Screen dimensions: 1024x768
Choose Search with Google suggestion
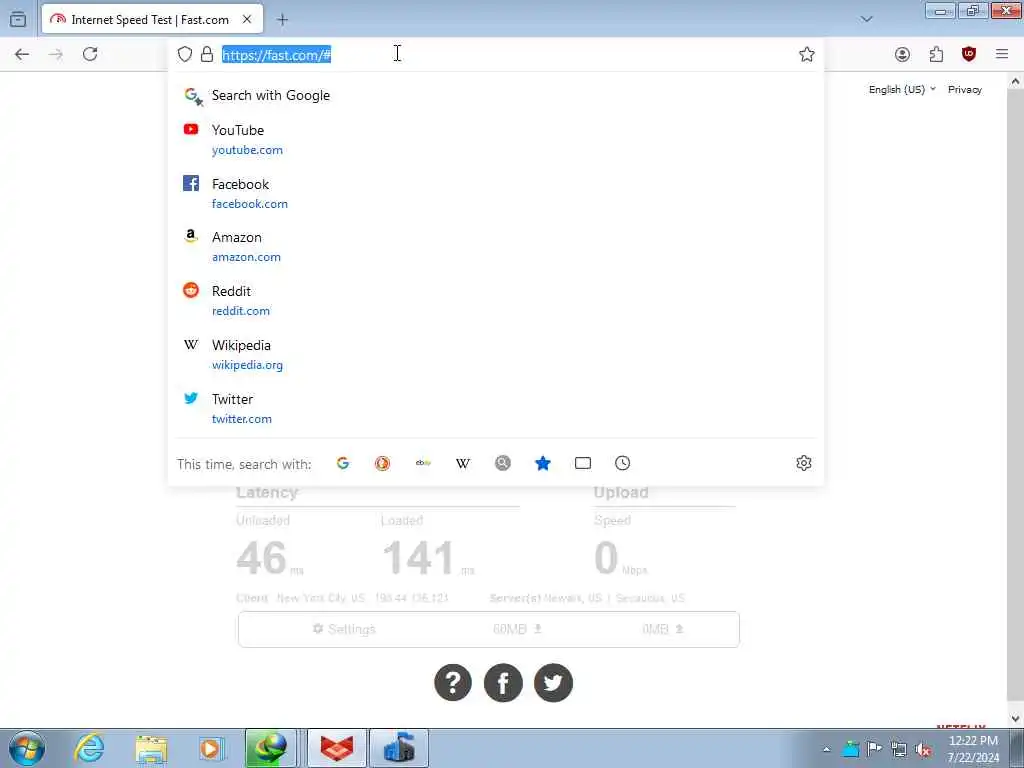pos(496,95)
